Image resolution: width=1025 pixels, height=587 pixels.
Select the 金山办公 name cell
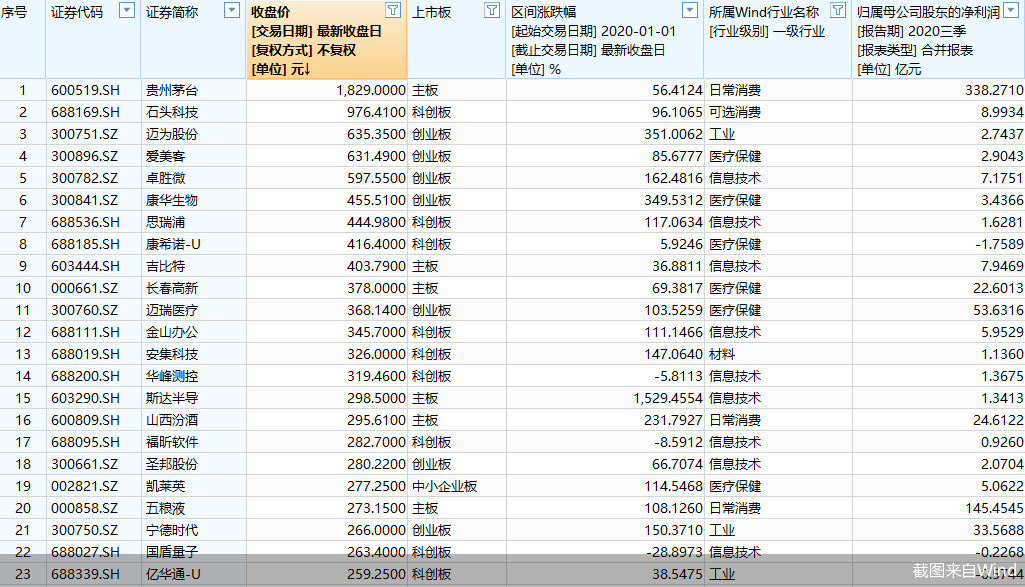pos(172,332)
